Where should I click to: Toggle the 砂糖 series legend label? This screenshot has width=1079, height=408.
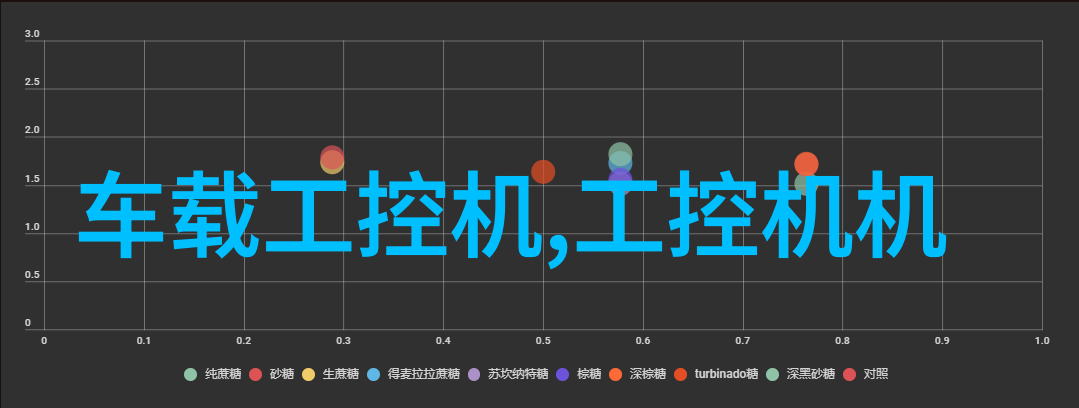pos(282,374)
